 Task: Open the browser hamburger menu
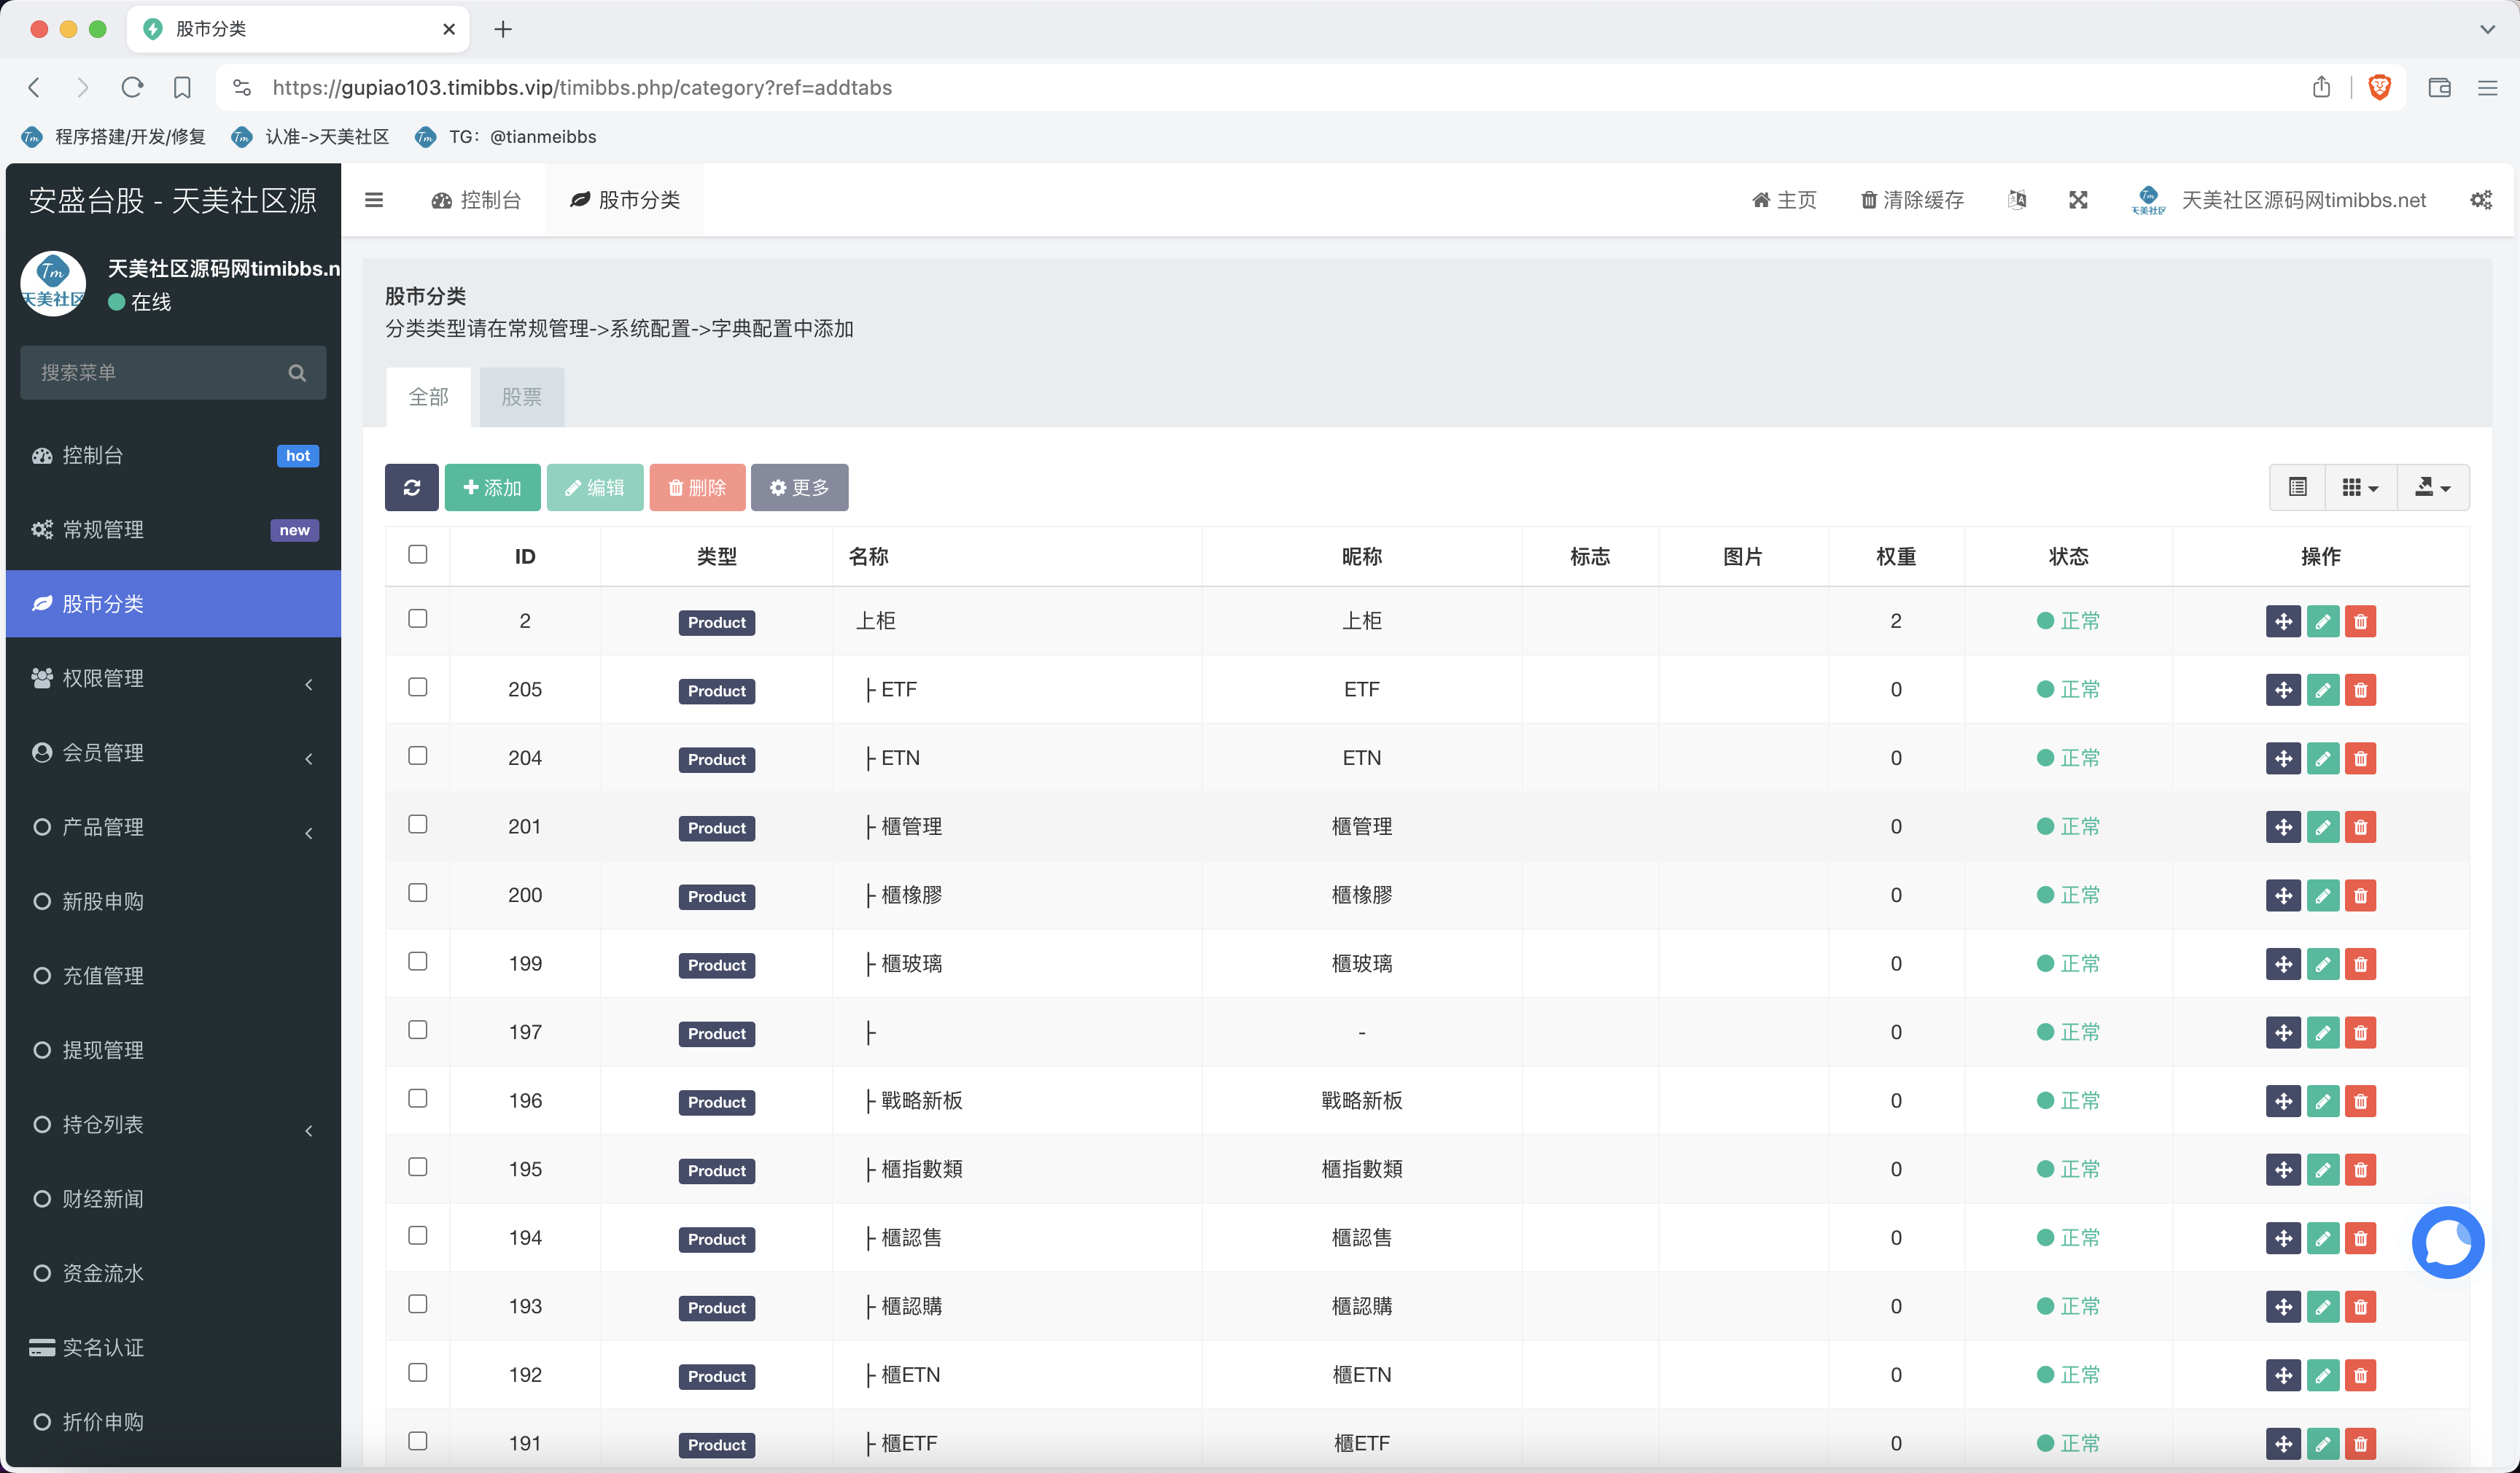pyautogui.click(x=2488, y=88)
